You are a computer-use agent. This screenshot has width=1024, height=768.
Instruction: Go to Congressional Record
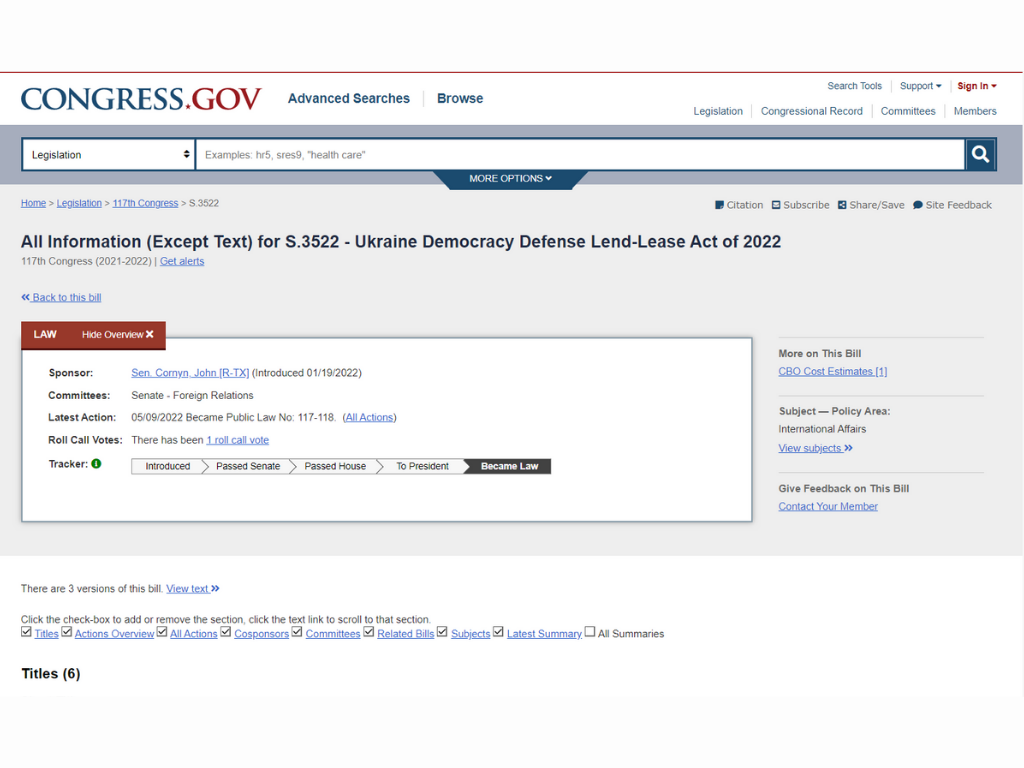pyautogui.click(x=812, y=112)
